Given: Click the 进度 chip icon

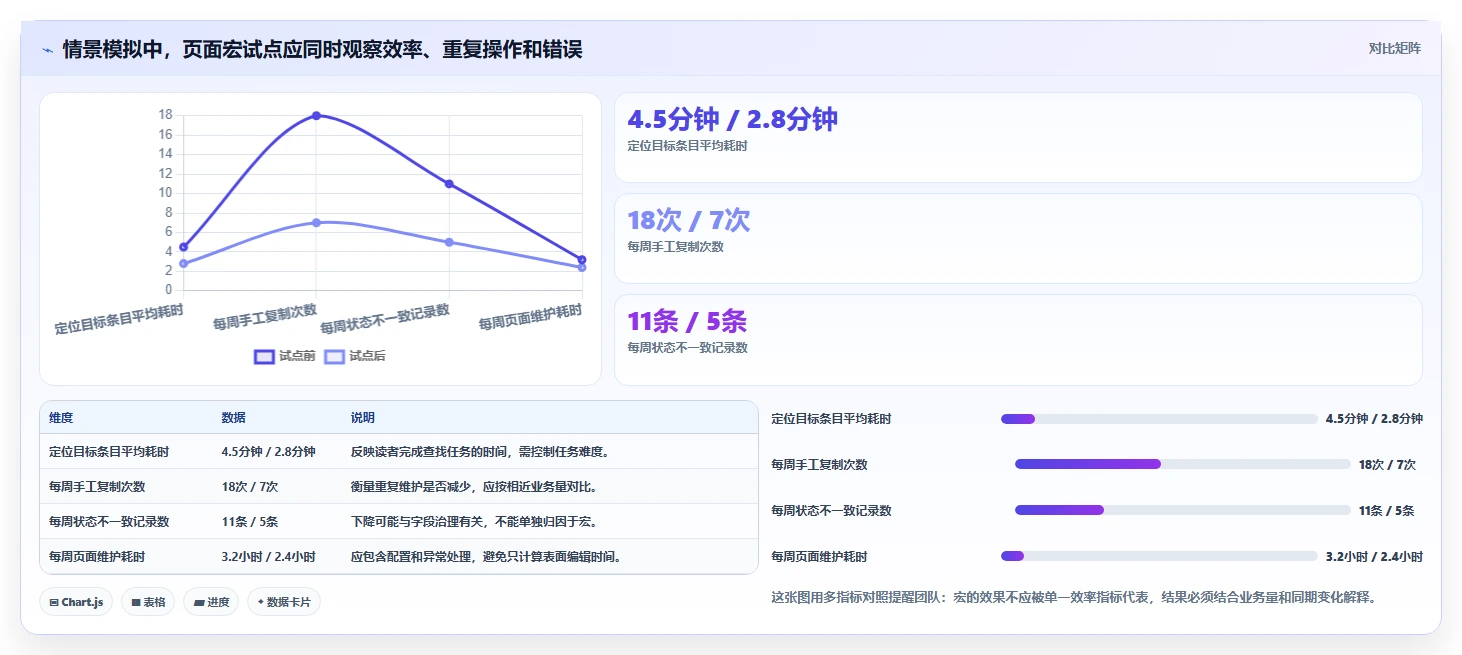Looking at the screenshot, I should click(199, 602).
